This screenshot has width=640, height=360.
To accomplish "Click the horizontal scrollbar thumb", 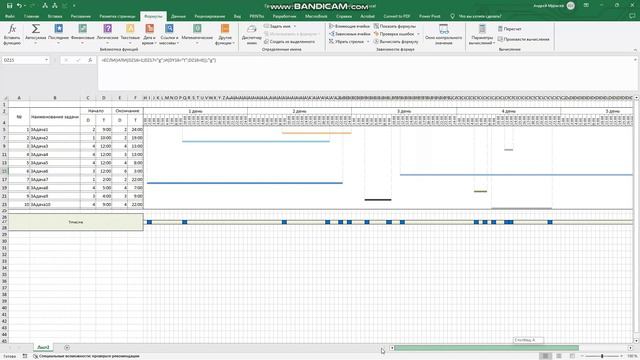I will (x=486, y=348).
